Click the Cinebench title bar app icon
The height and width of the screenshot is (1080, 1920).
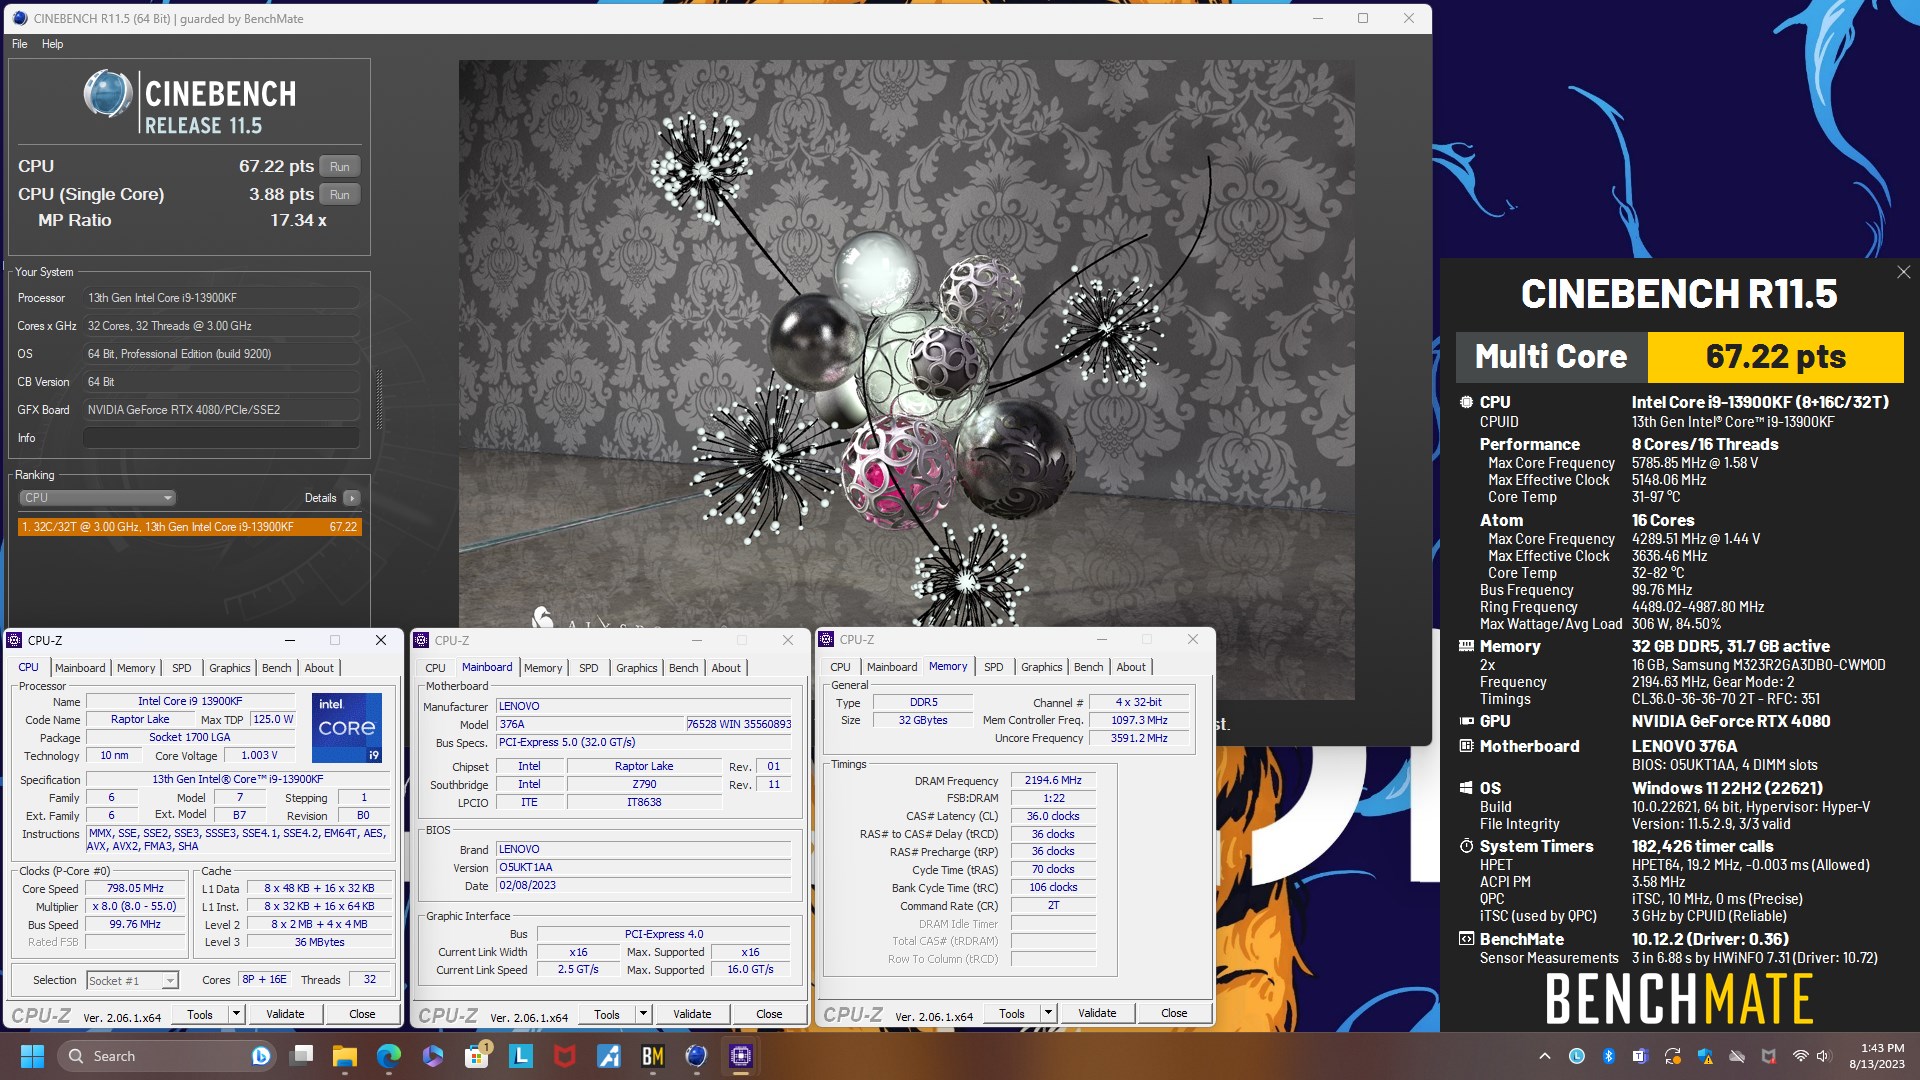tap(20, 19)
